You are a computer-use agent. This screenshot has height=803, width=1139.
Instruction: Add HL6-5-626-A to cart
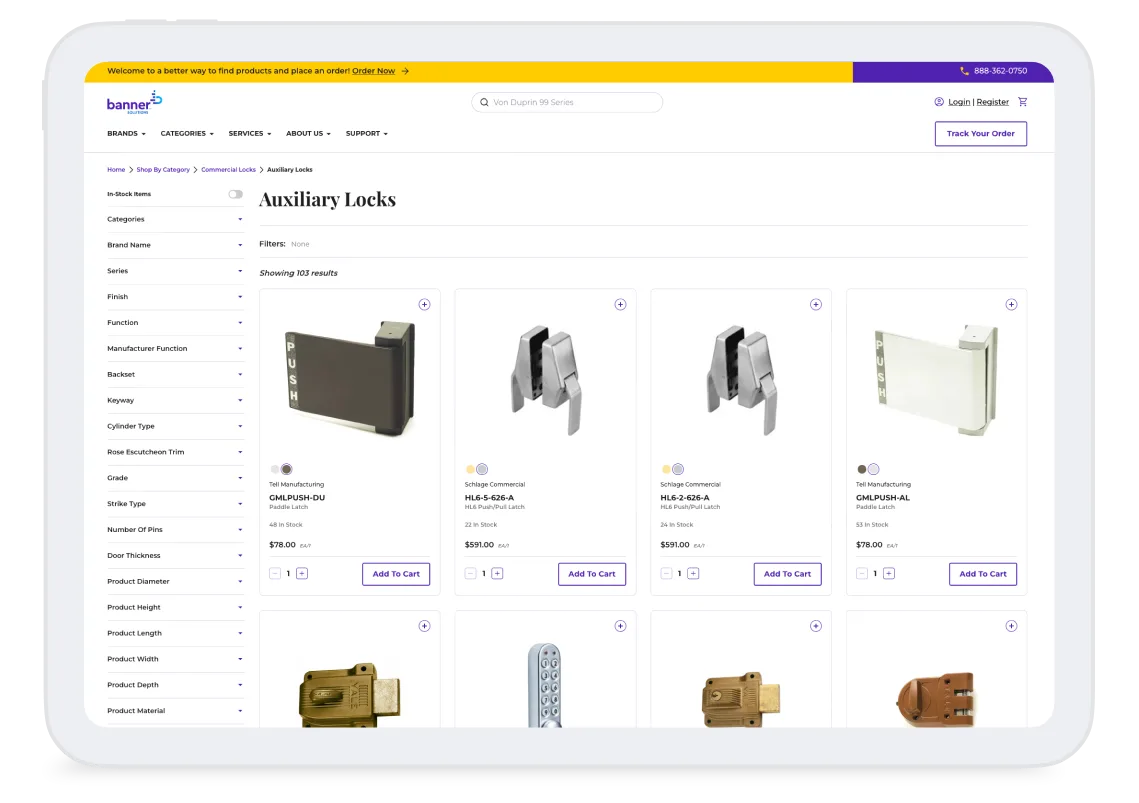coord(591,574)
